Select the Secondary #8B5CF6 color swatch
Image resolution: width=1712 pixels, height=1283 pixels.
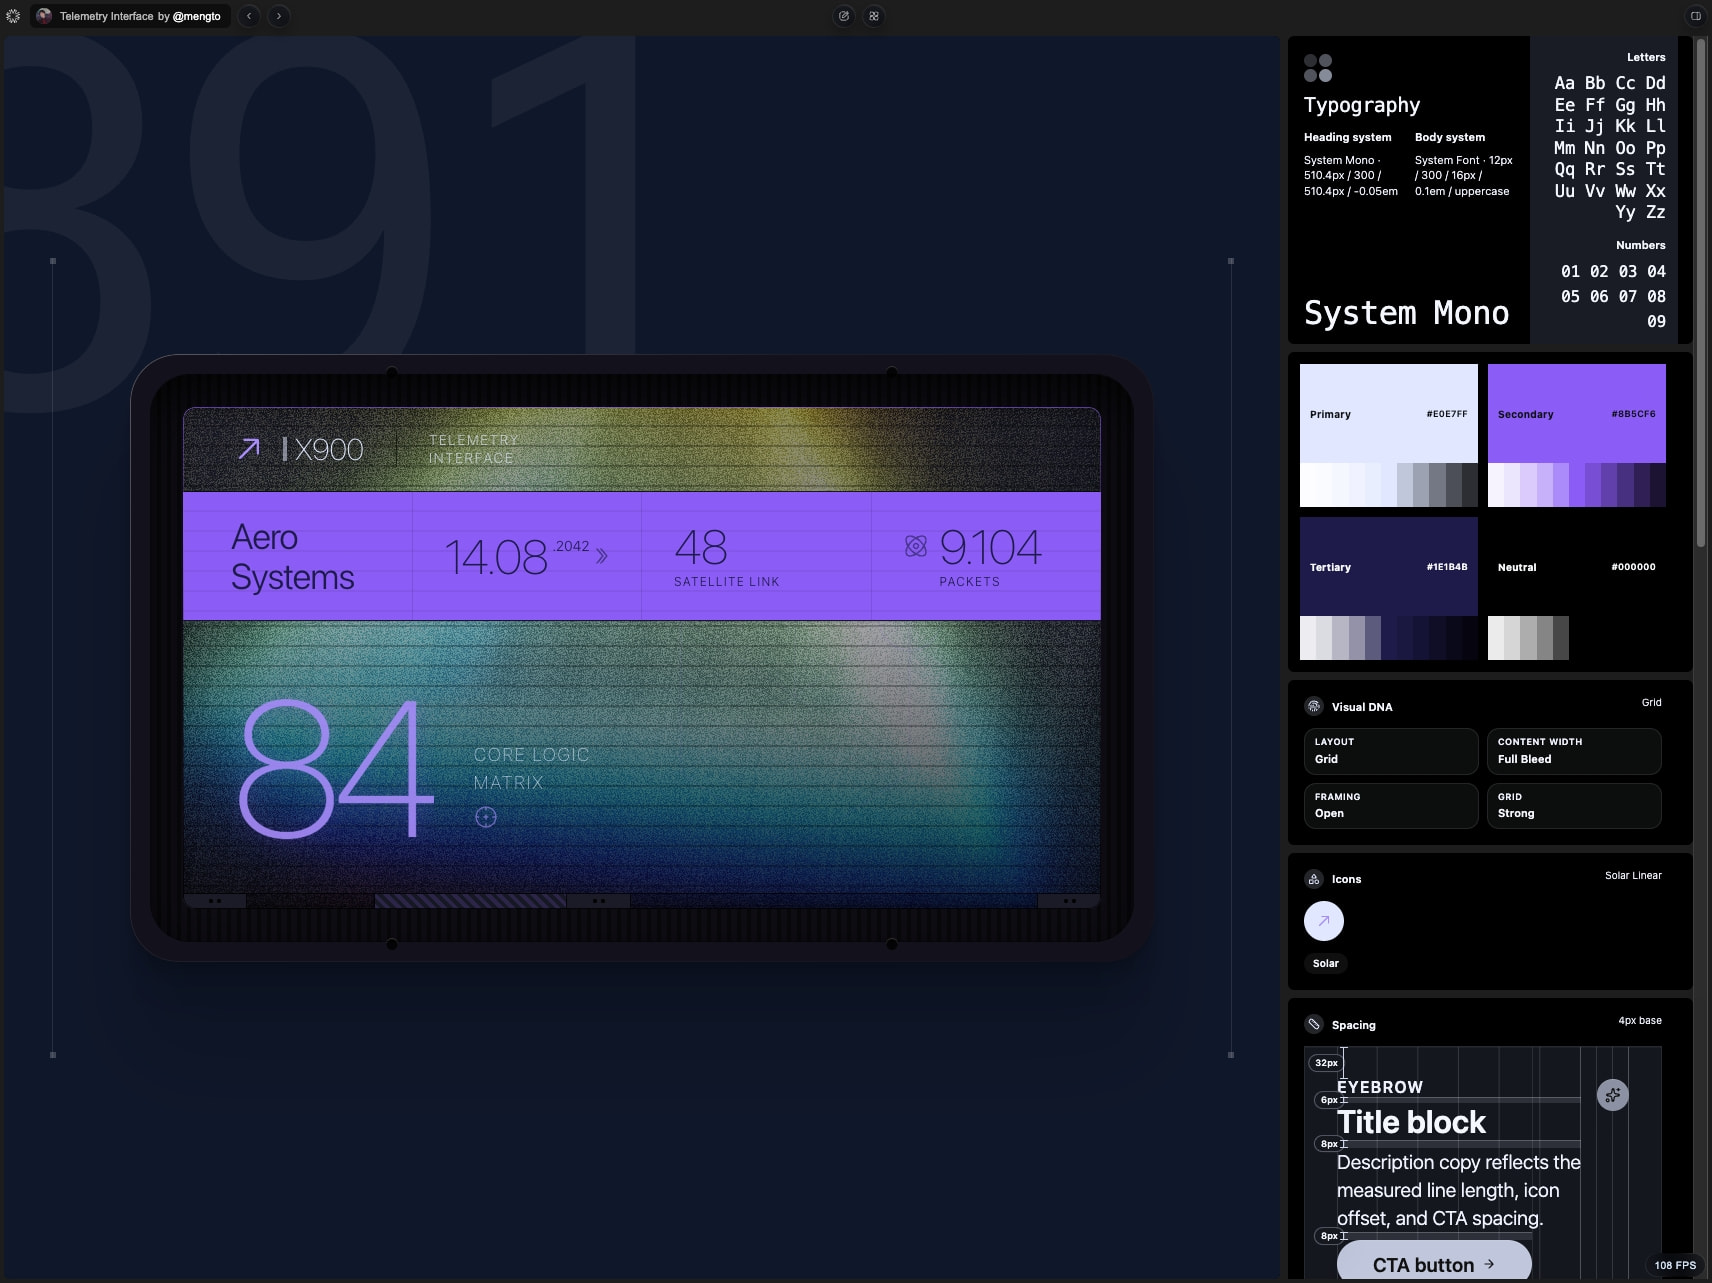(1577, 413)
